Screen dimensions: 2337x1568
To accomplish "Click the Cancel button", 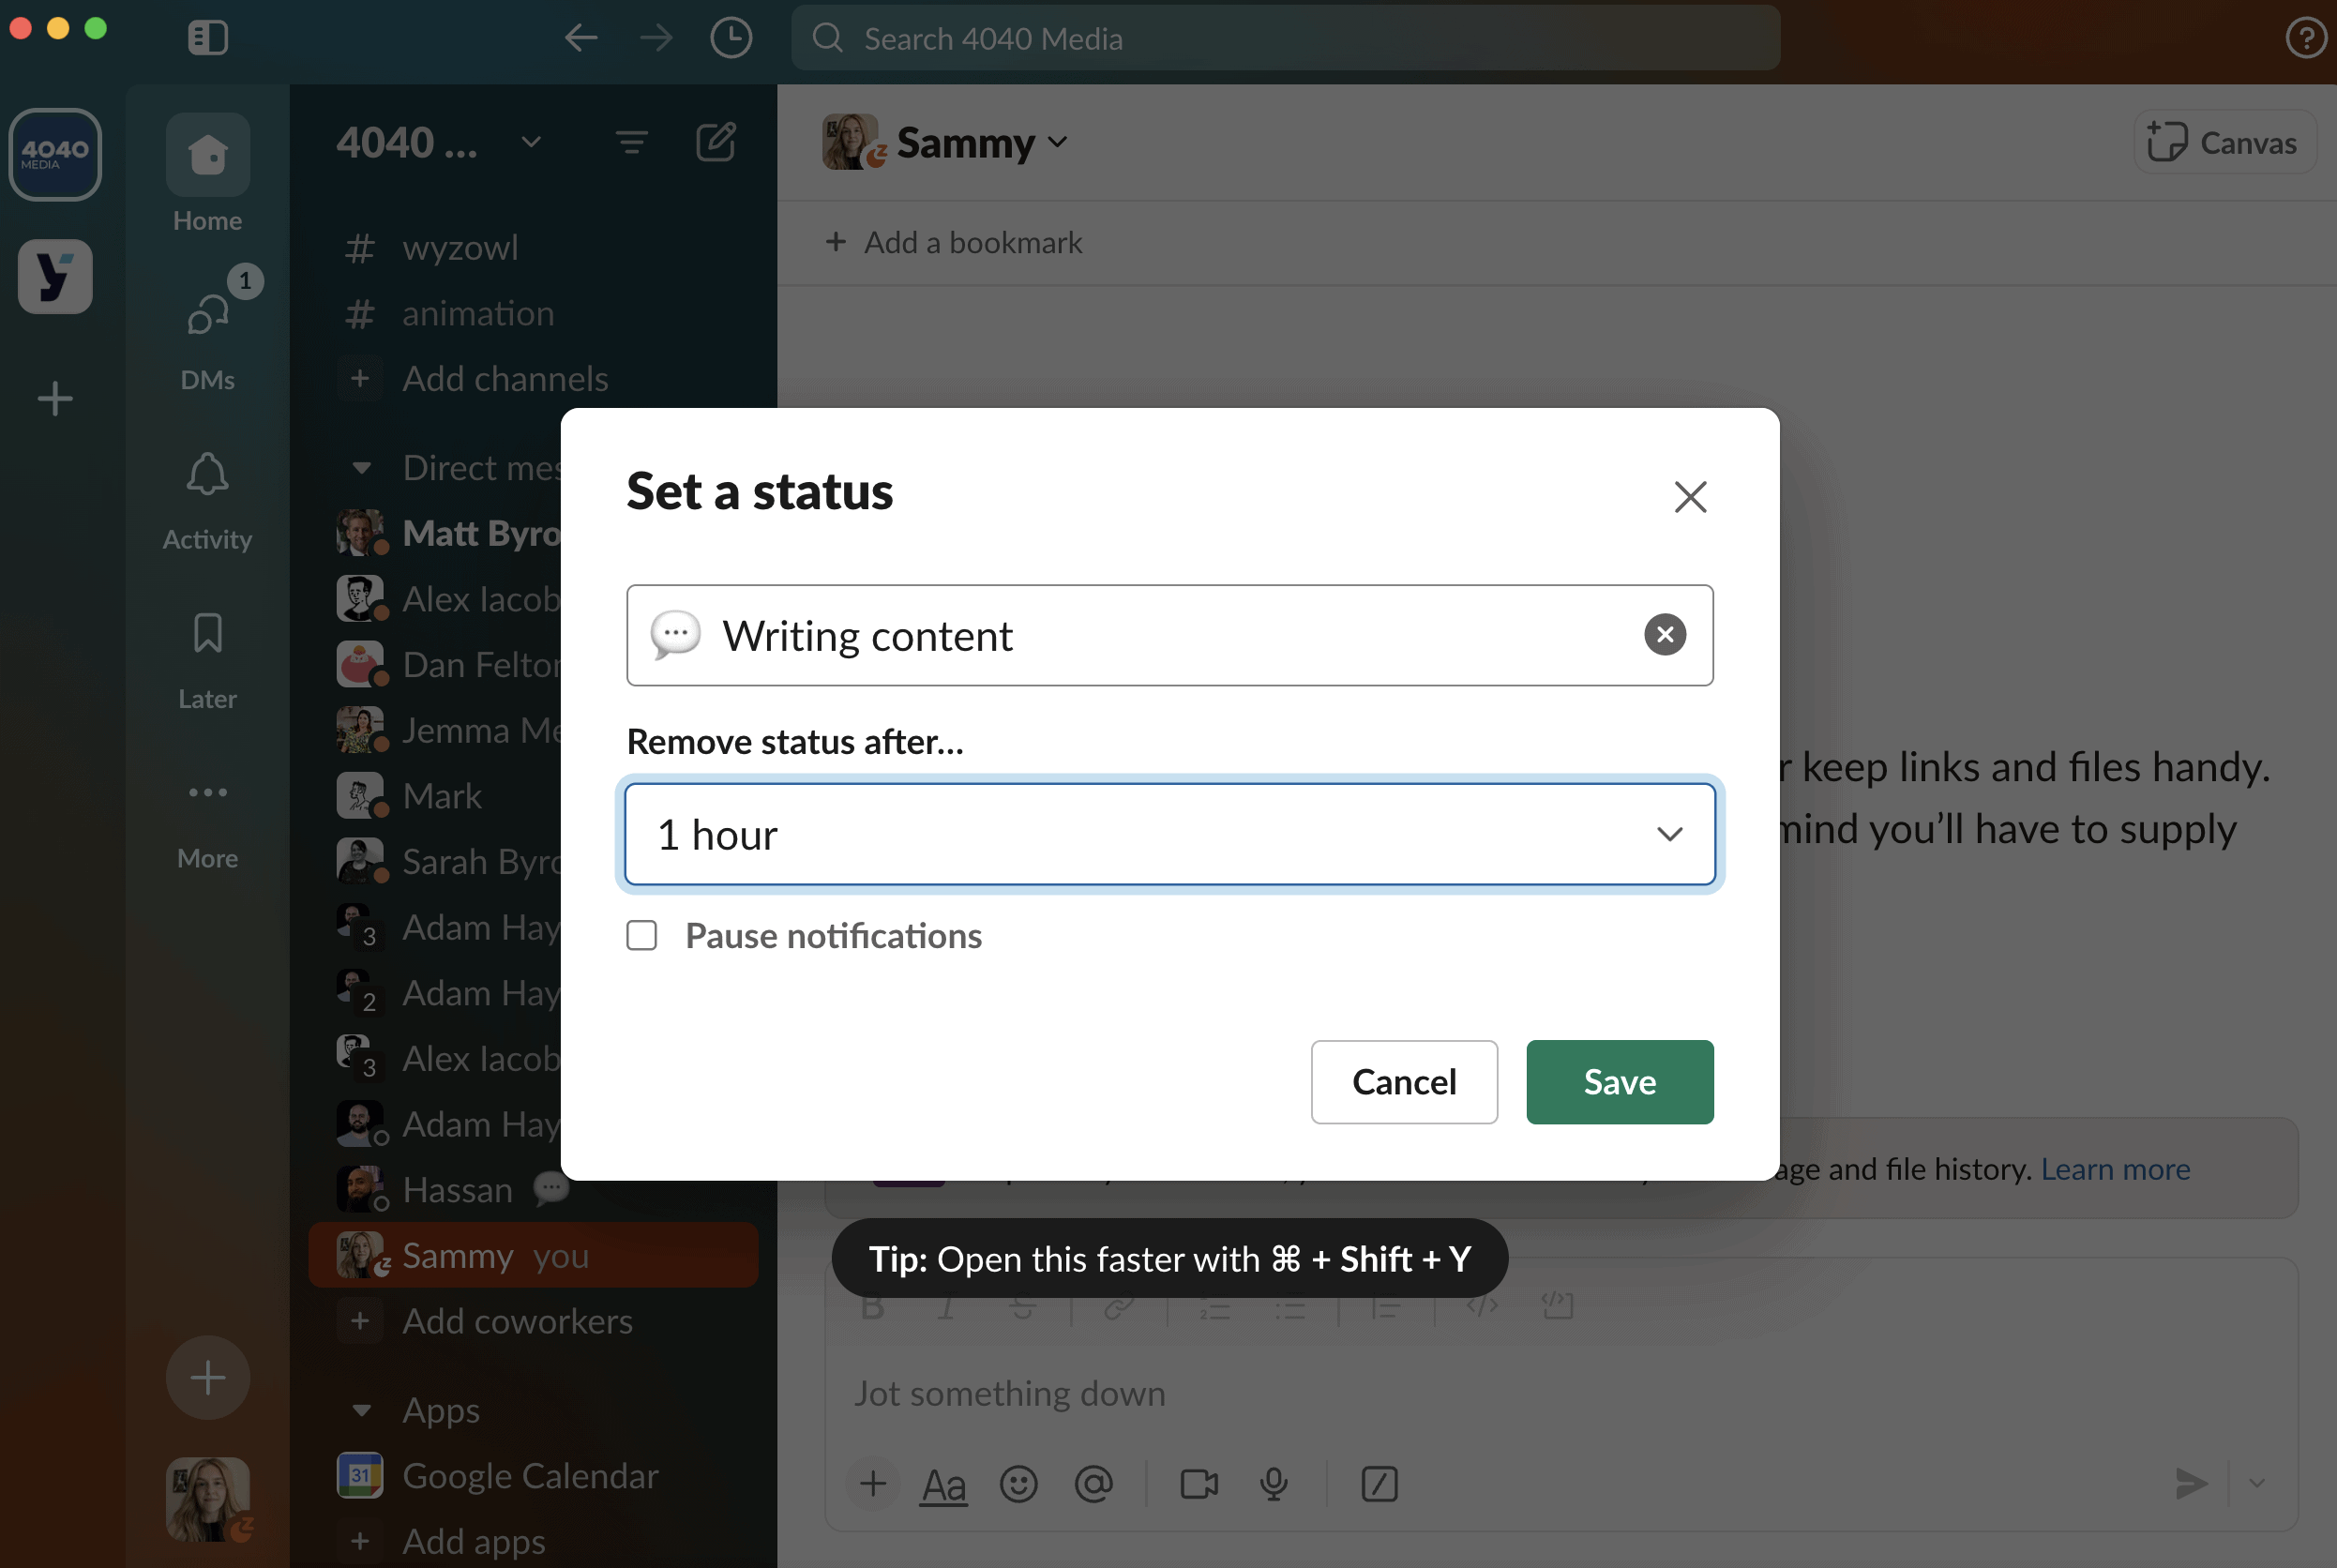I will click(x=1404, y=1082).
